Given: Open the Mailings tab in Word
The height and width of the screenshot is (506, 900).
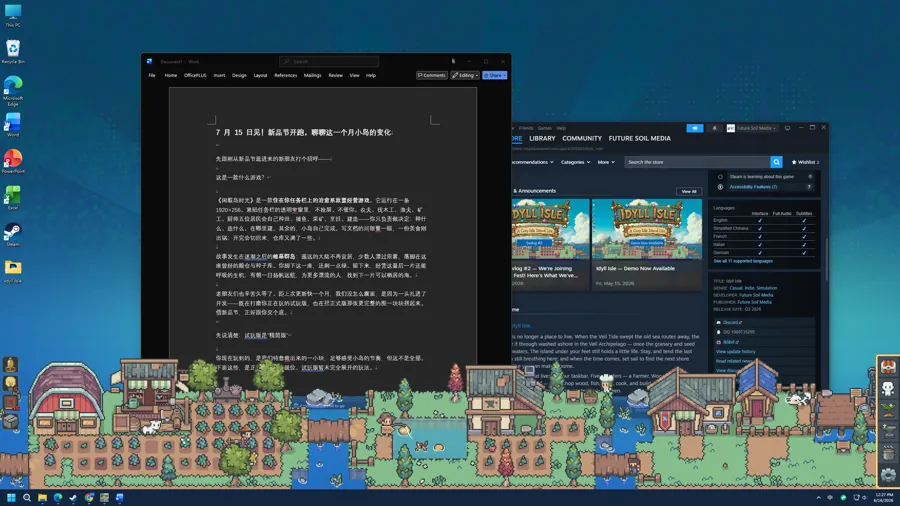Looking at the screenshot, I should pos(312,75).
